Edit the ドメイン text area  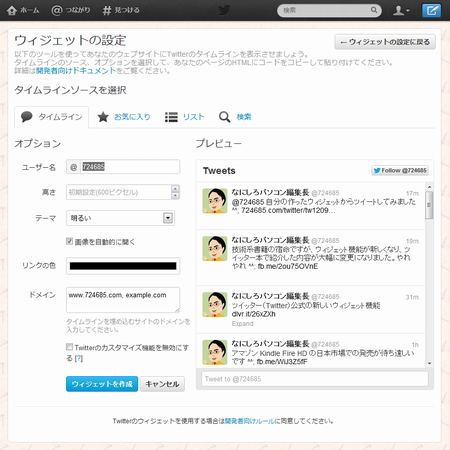tap(123, 300)
